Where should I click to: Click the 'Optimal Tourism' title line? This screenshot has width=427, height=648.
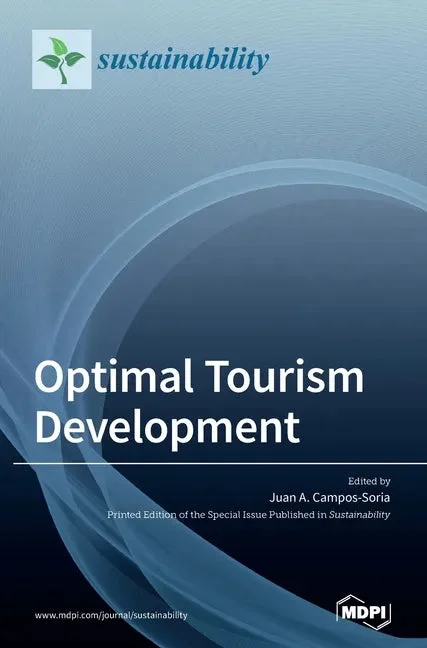coord(199,377)
